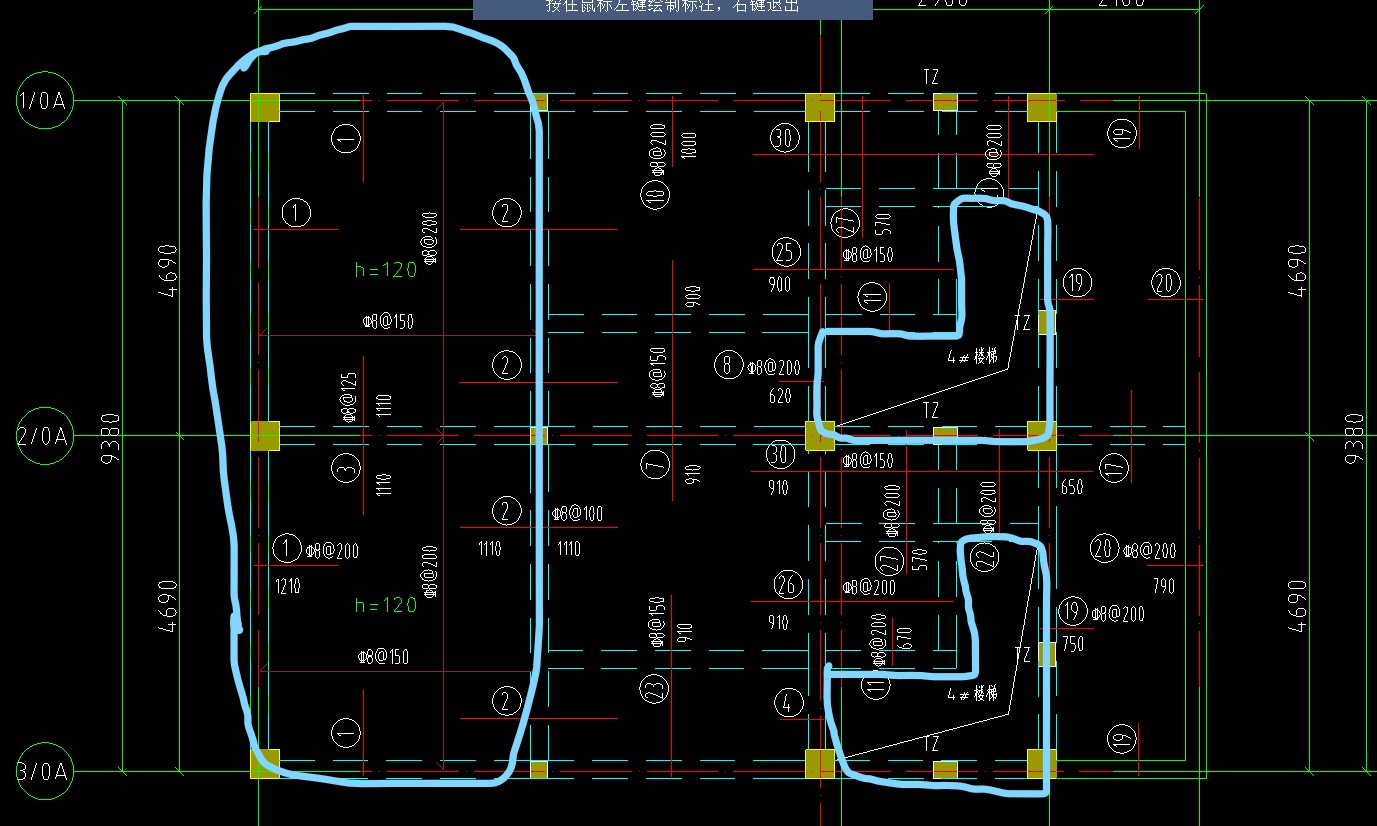Select the leftmost yellow column on axis 1/0A
The width and height of the screenshot is (1377, 826).
pyautogui.click(x=265, y=107)
